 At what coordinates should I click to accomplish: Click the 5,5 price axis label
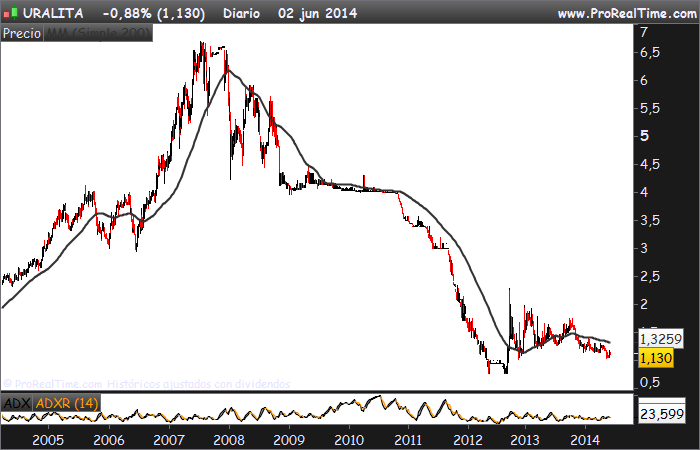[x=650, y=108]
